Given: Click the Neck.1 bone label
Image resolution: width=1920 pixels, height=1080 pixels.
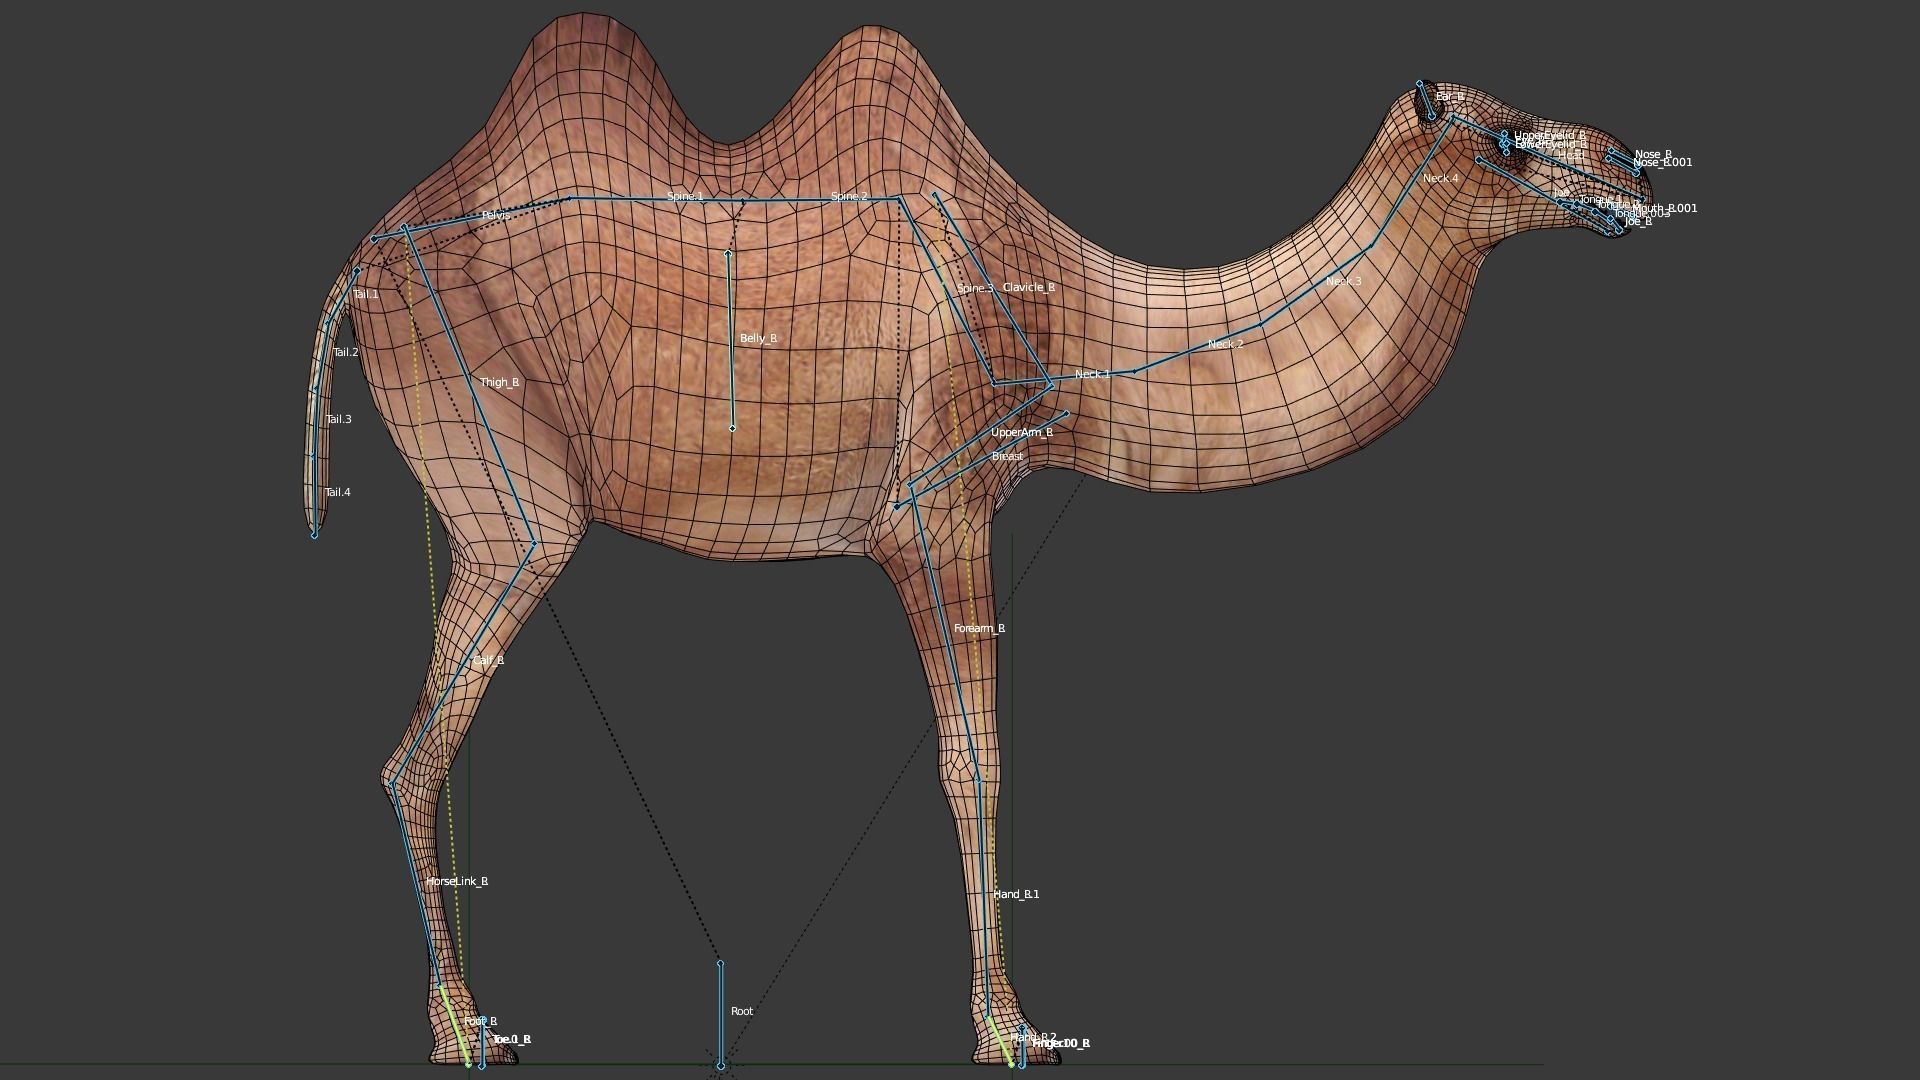Looking at the screenshot, I should click(x=1092, y=375).
